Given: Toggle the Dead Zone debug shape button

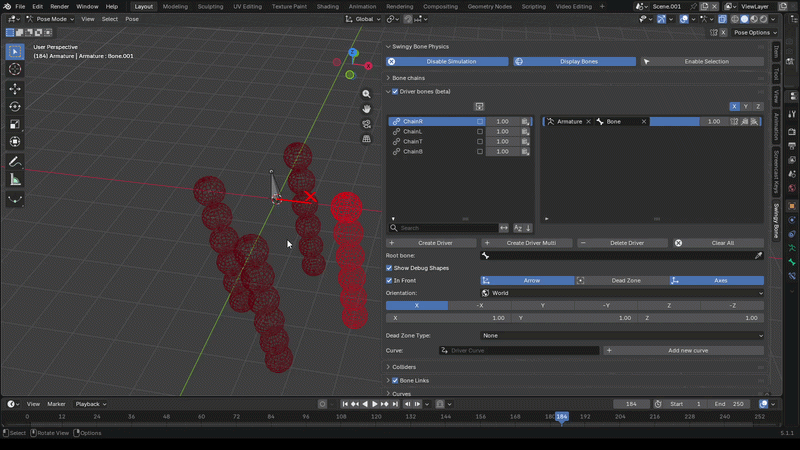Looking at the screenshot, I should point(622,281).
